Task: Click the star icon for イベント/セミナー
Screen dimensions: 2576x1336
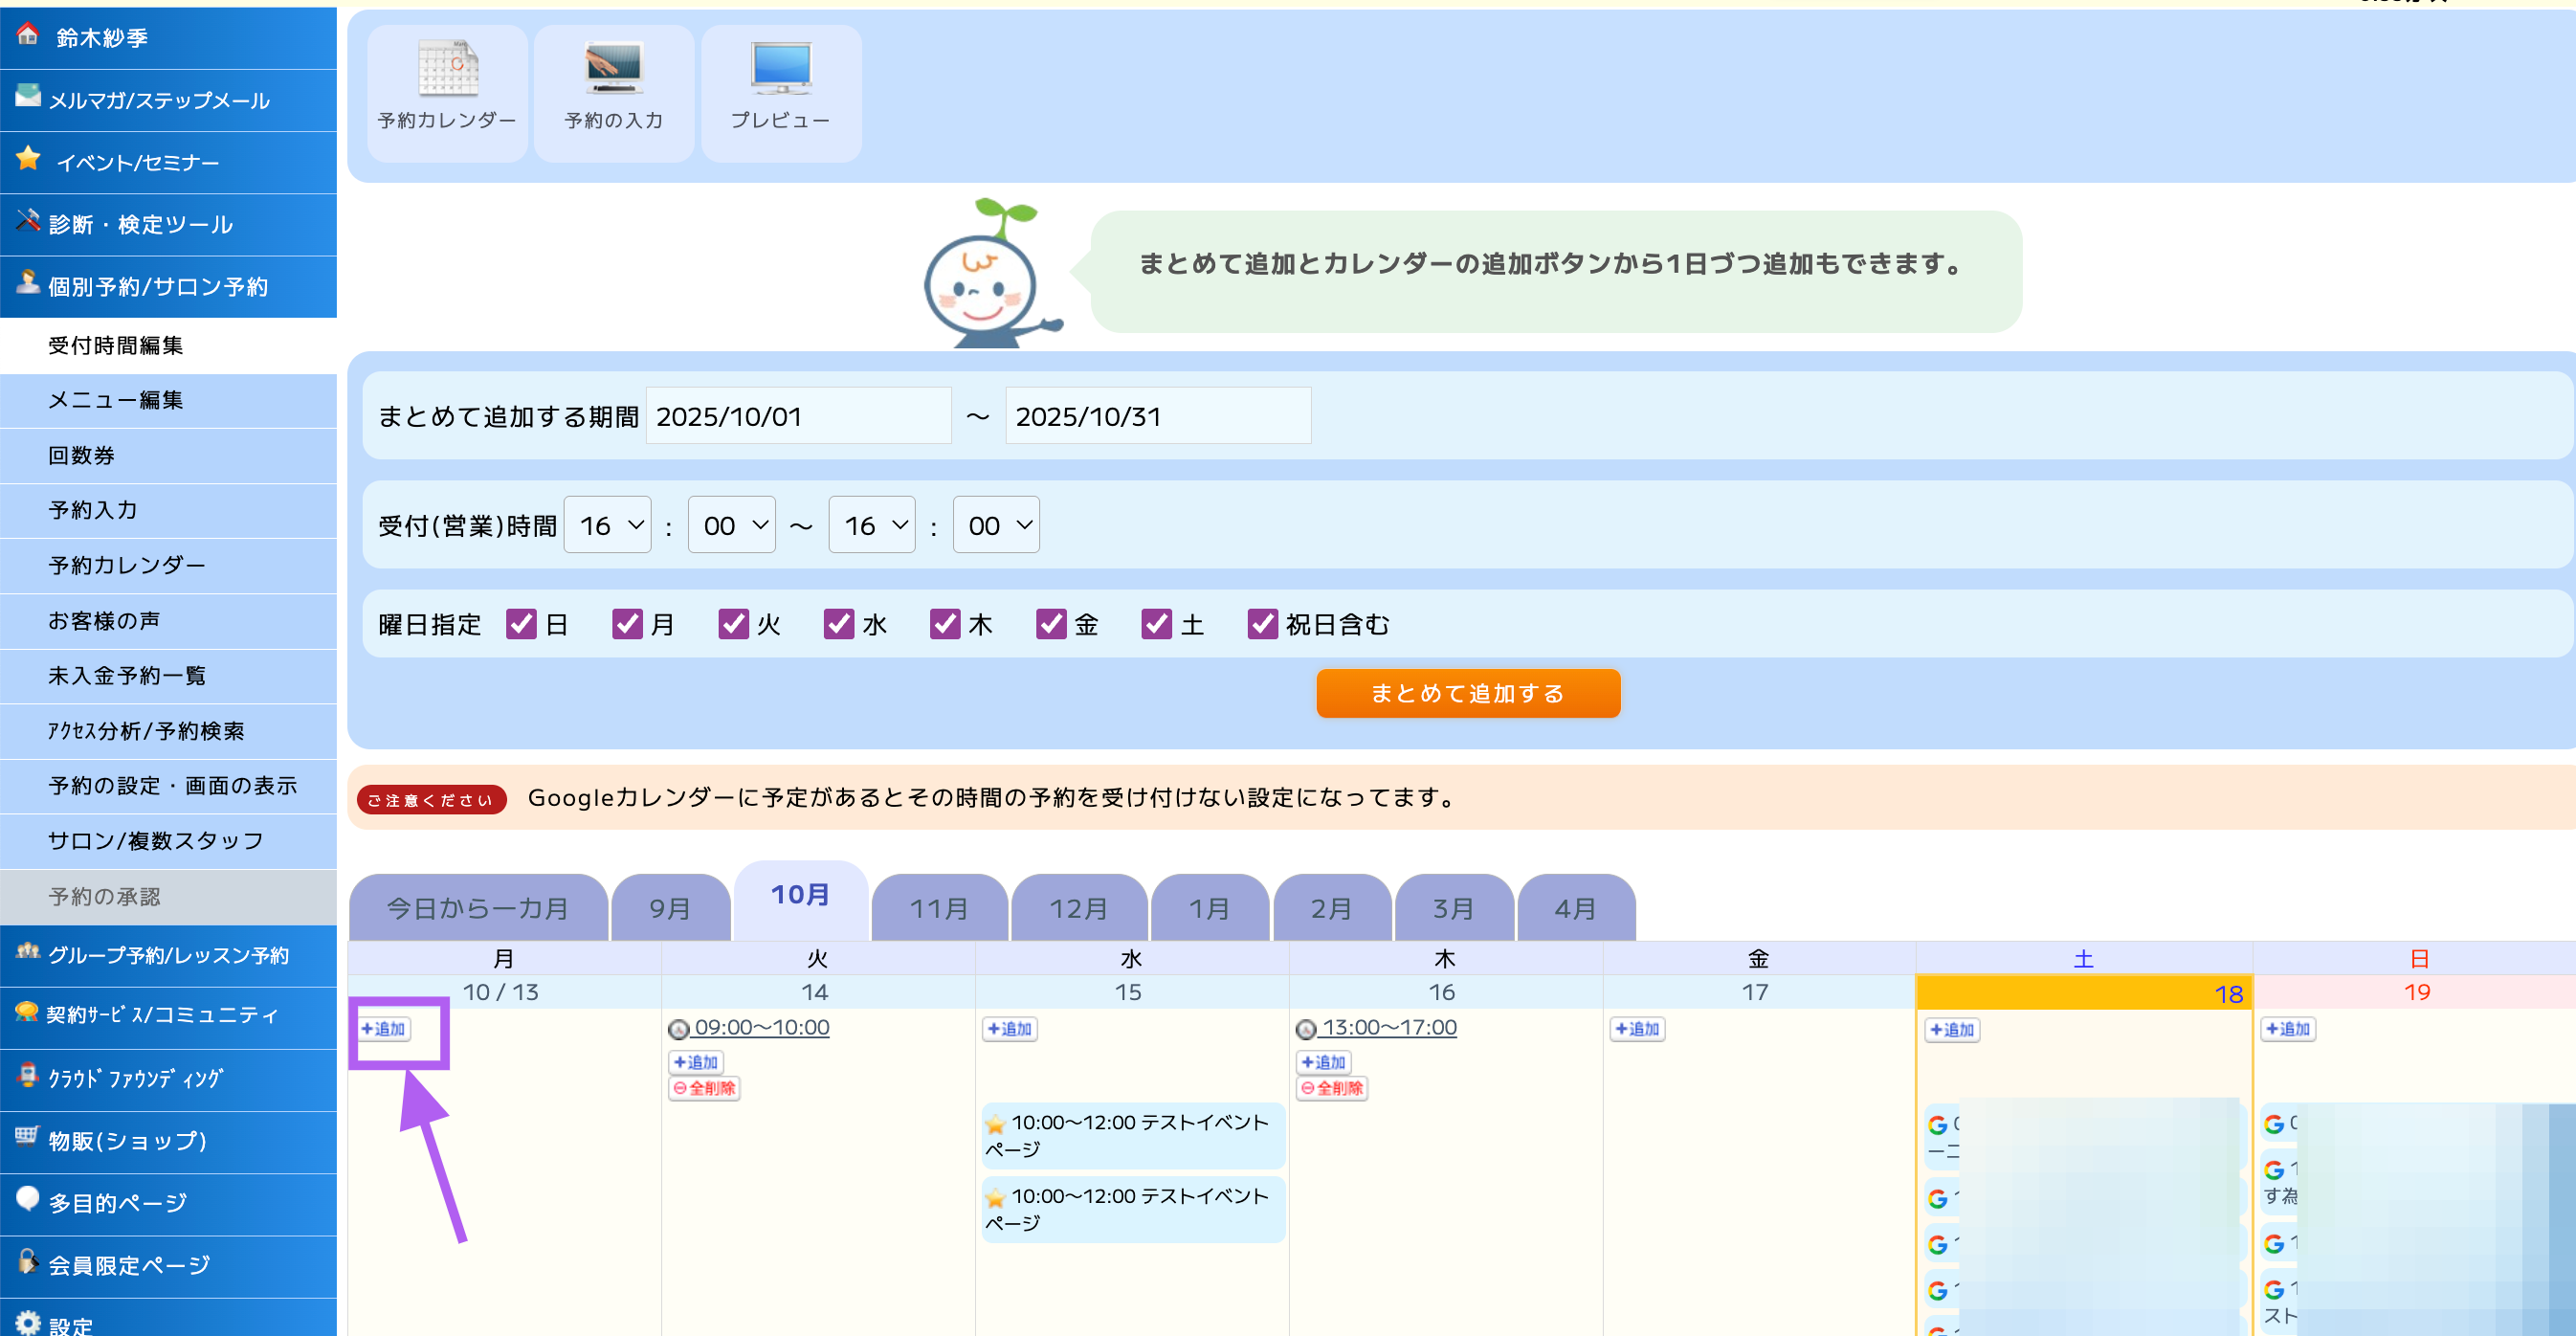Action: pyautogui.click(x=28, y=160)
